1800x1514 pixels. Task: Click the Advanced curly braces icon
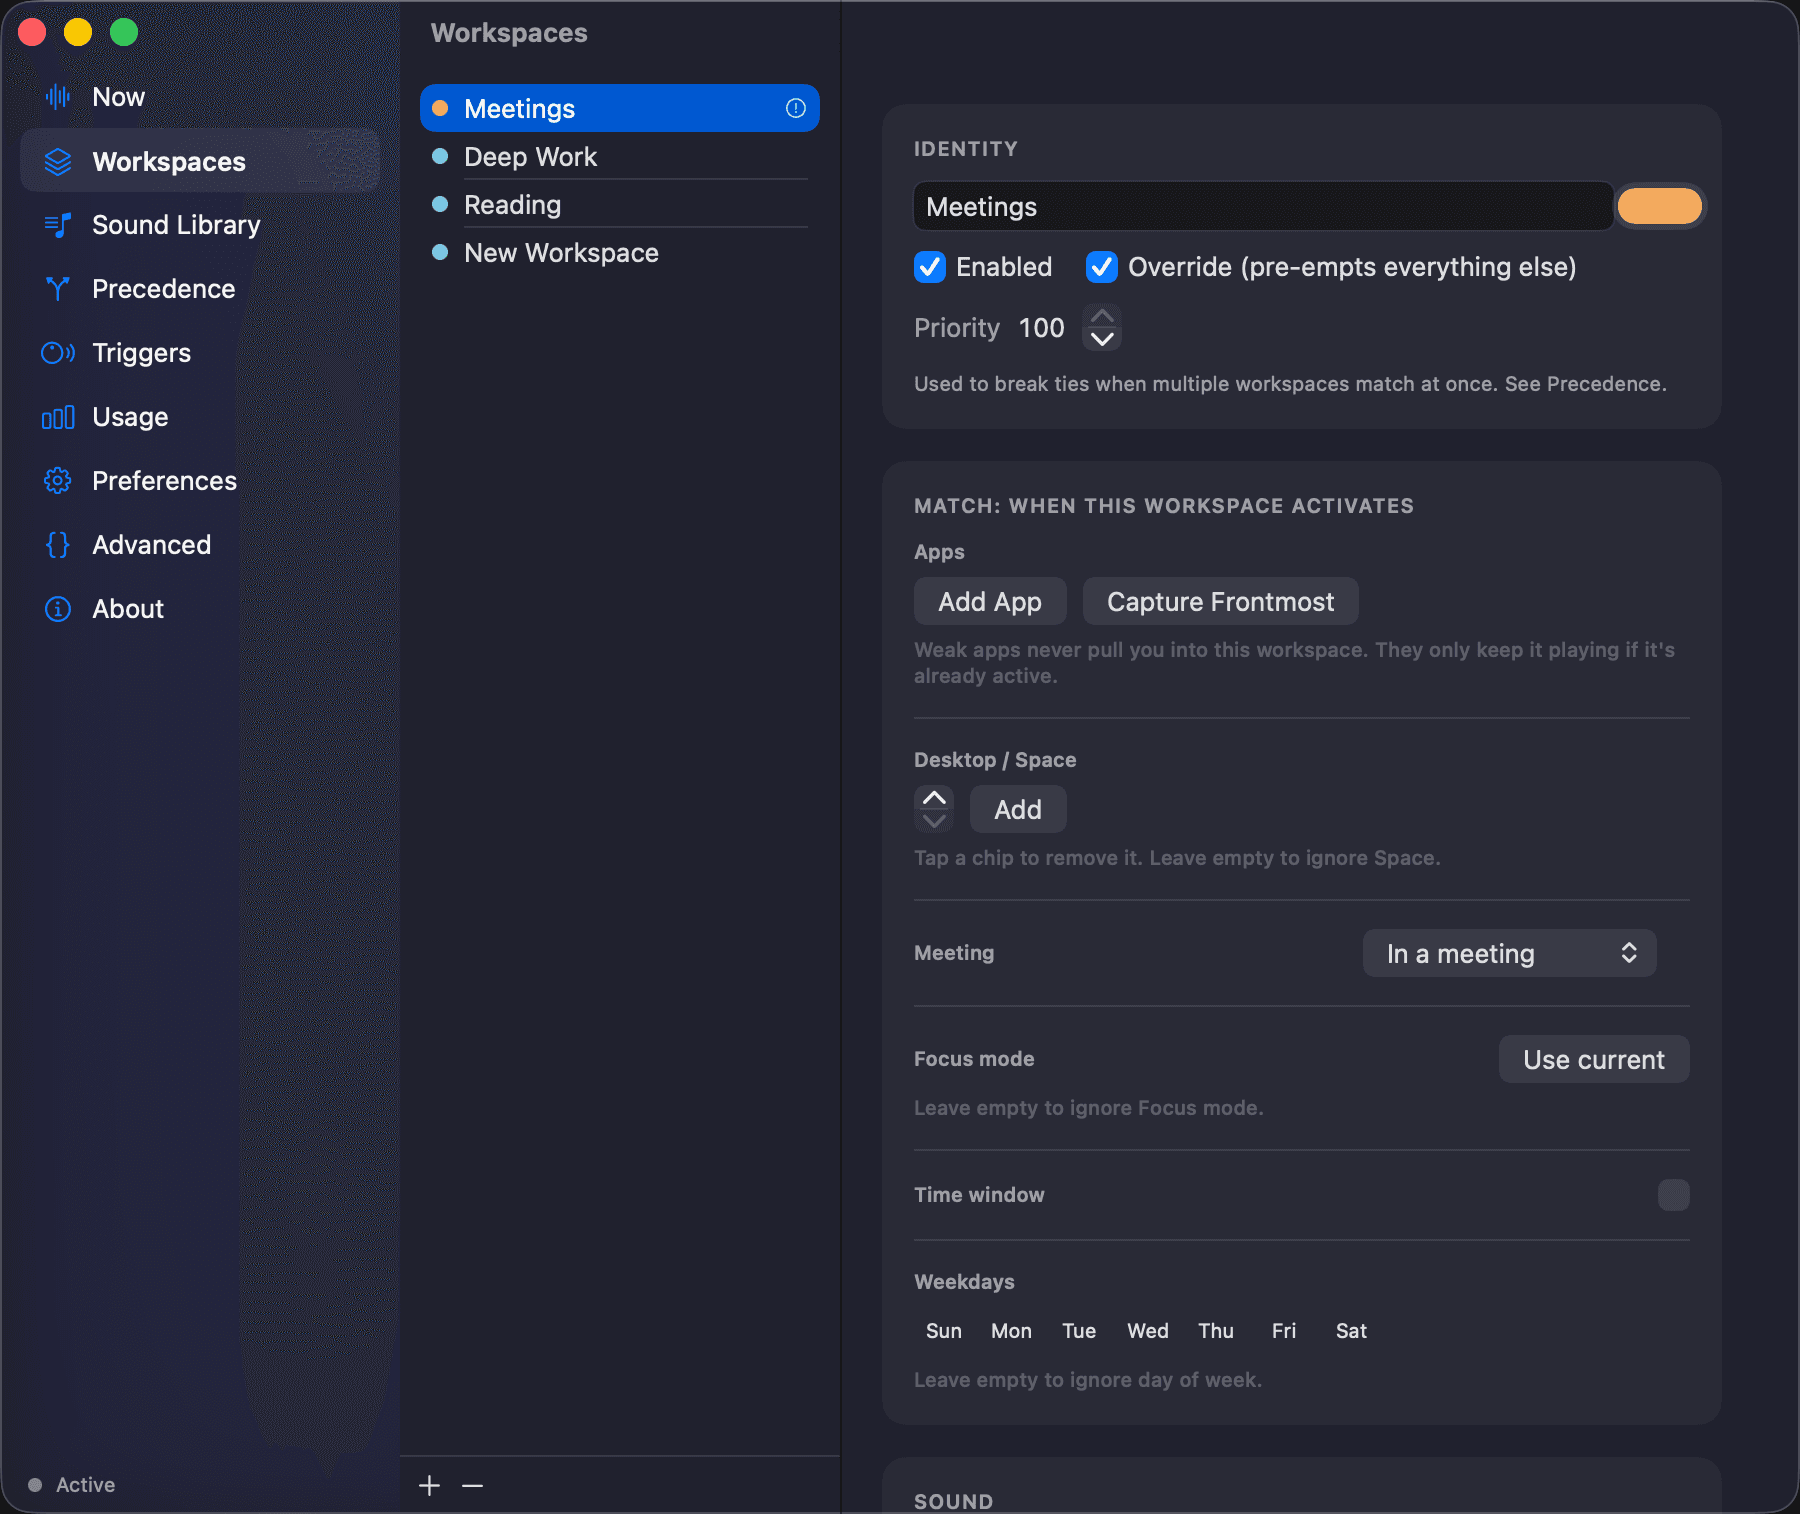(58, 545)
